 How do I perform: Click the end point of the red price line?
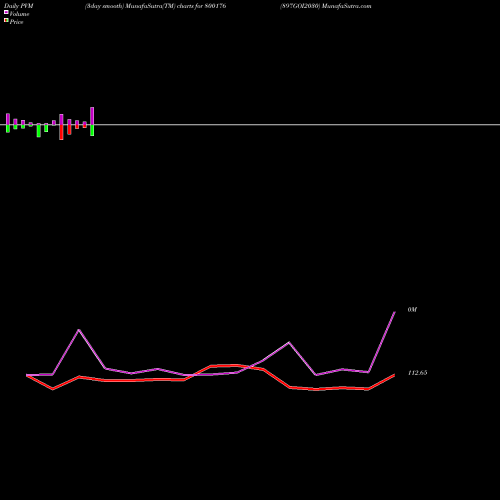[x=394, y=375]
